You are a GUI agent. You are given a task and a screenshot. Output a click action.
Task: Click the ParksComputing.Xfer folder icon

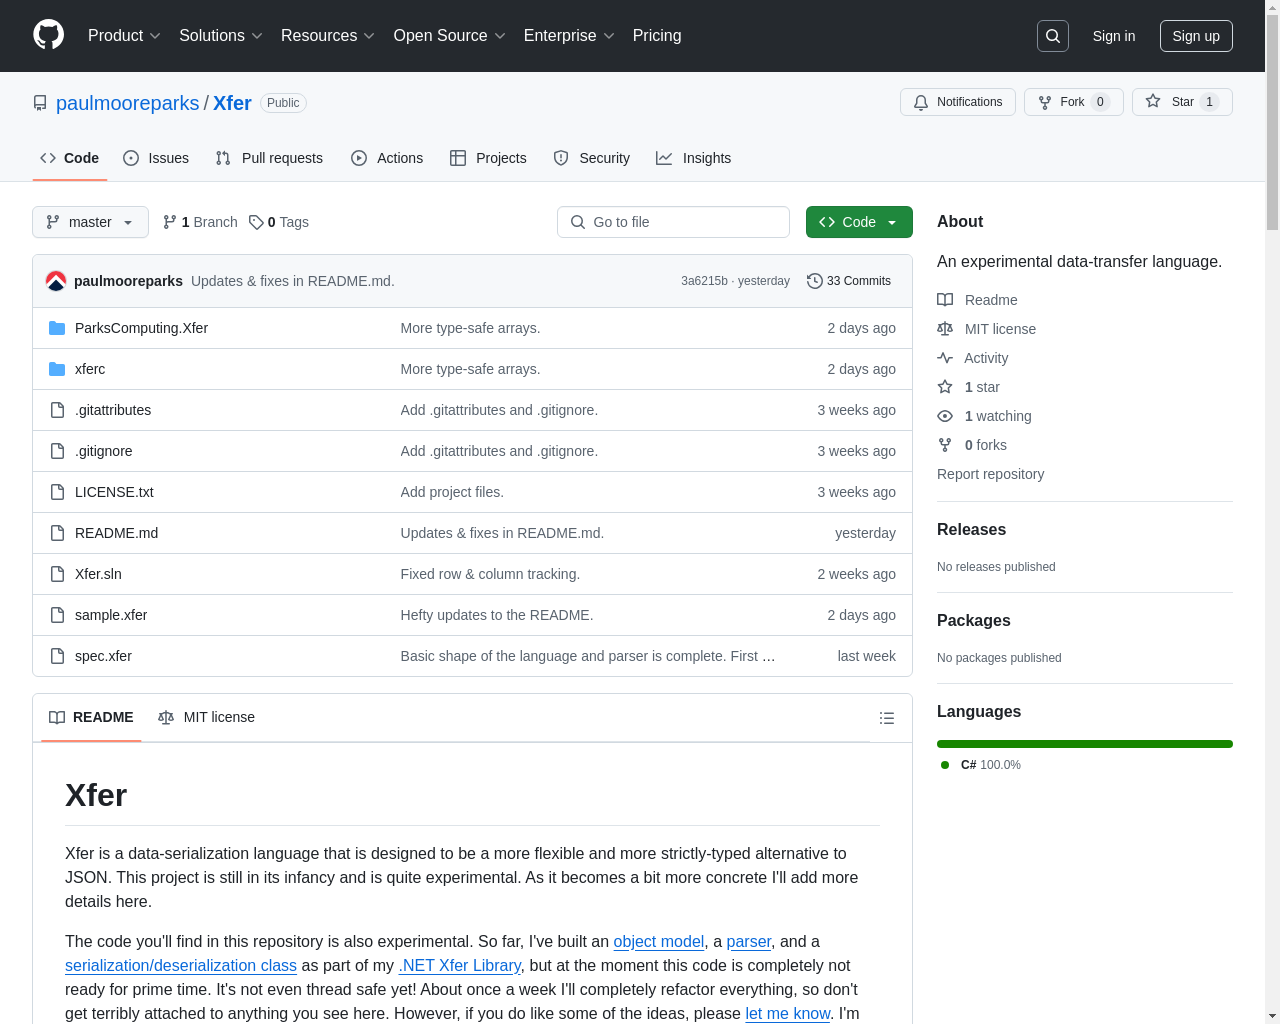[57, 328]
